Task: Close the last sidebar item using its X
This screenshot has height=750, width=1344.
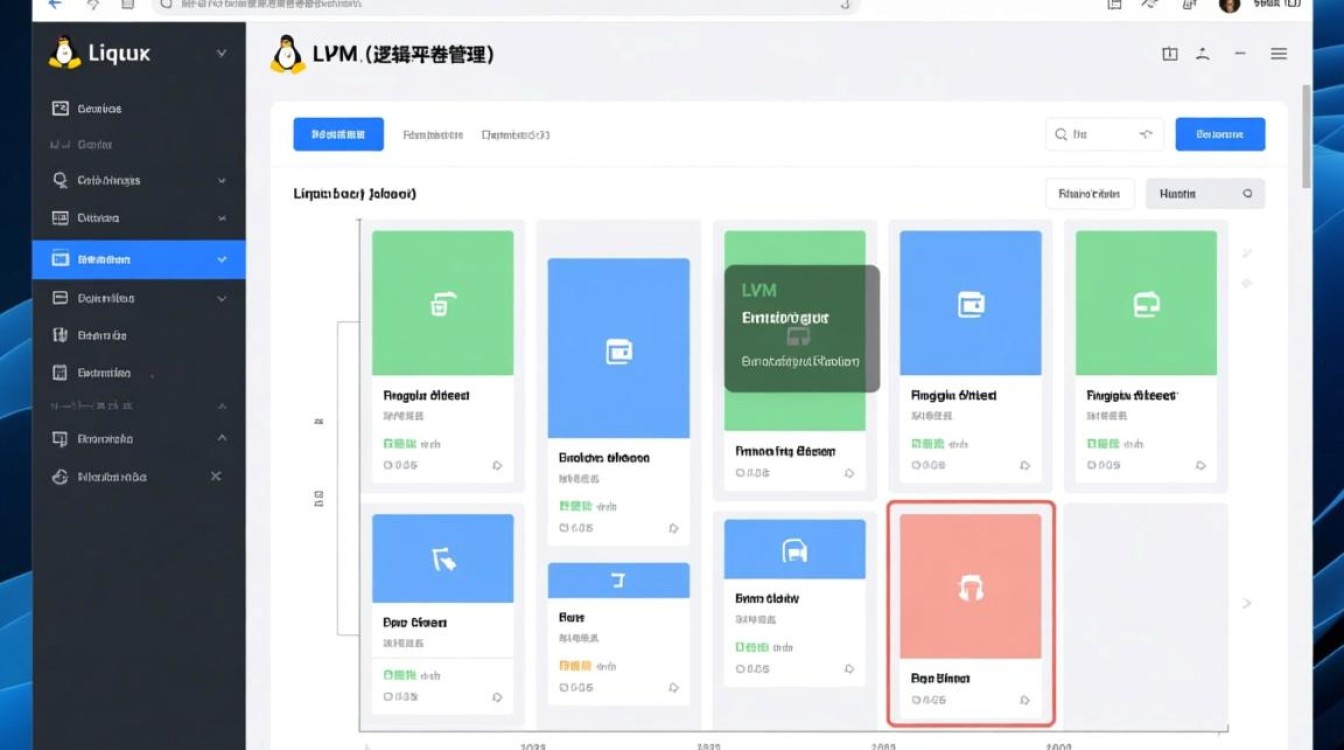Action: click(215, 477)
